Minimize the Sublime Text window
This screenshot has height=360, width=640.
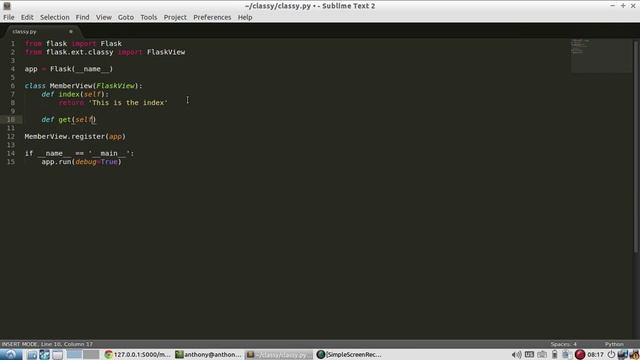pos(612,6)
